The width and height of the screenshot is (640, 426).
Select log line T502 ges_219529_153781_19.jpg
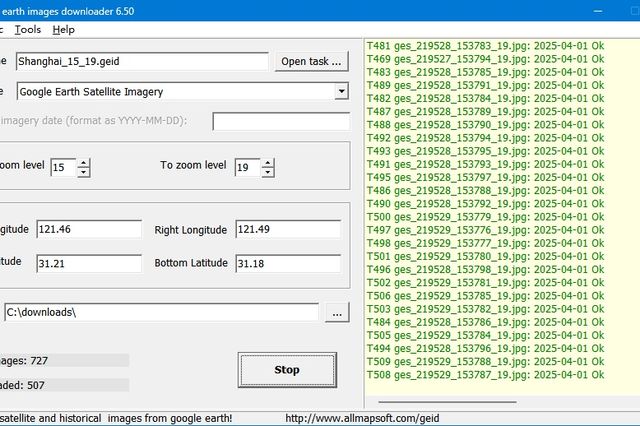(485, 283)
